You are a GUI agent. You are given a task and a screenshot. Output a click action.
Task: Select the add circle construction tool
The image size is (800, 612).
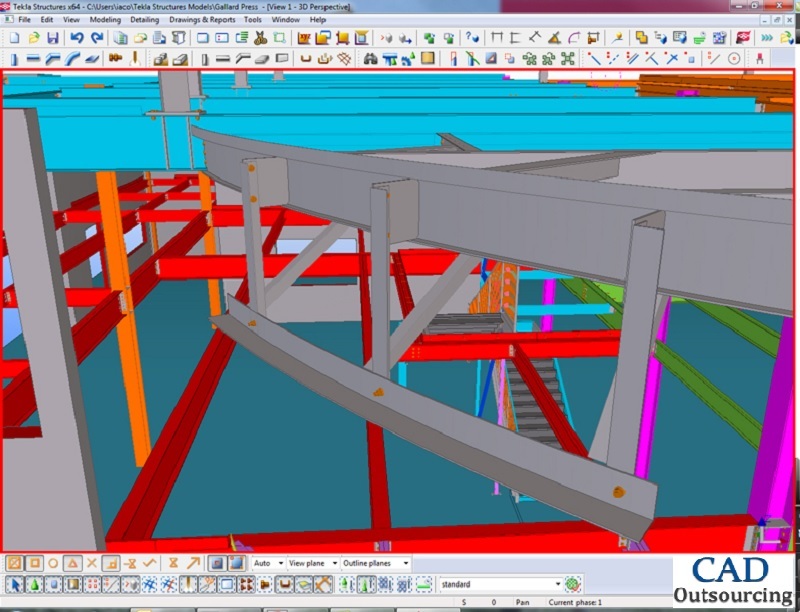click(x=734, y=59)
